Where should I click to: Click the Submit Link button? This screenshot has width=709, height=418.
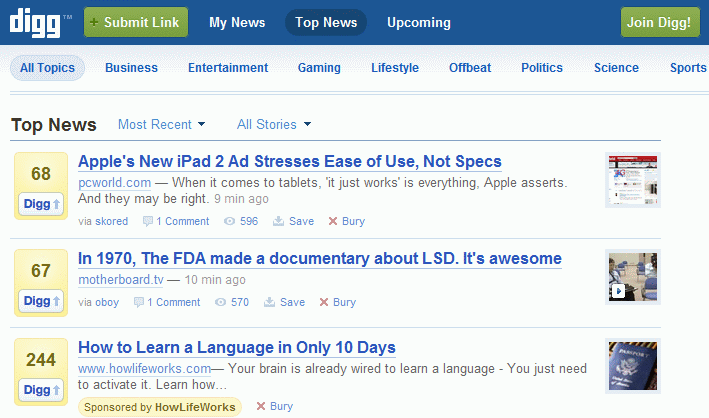(x=136, y=22)
